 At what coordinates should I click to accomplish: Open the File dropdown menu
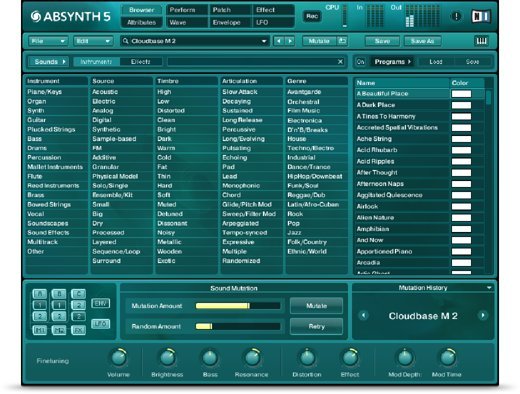(48, 41)
